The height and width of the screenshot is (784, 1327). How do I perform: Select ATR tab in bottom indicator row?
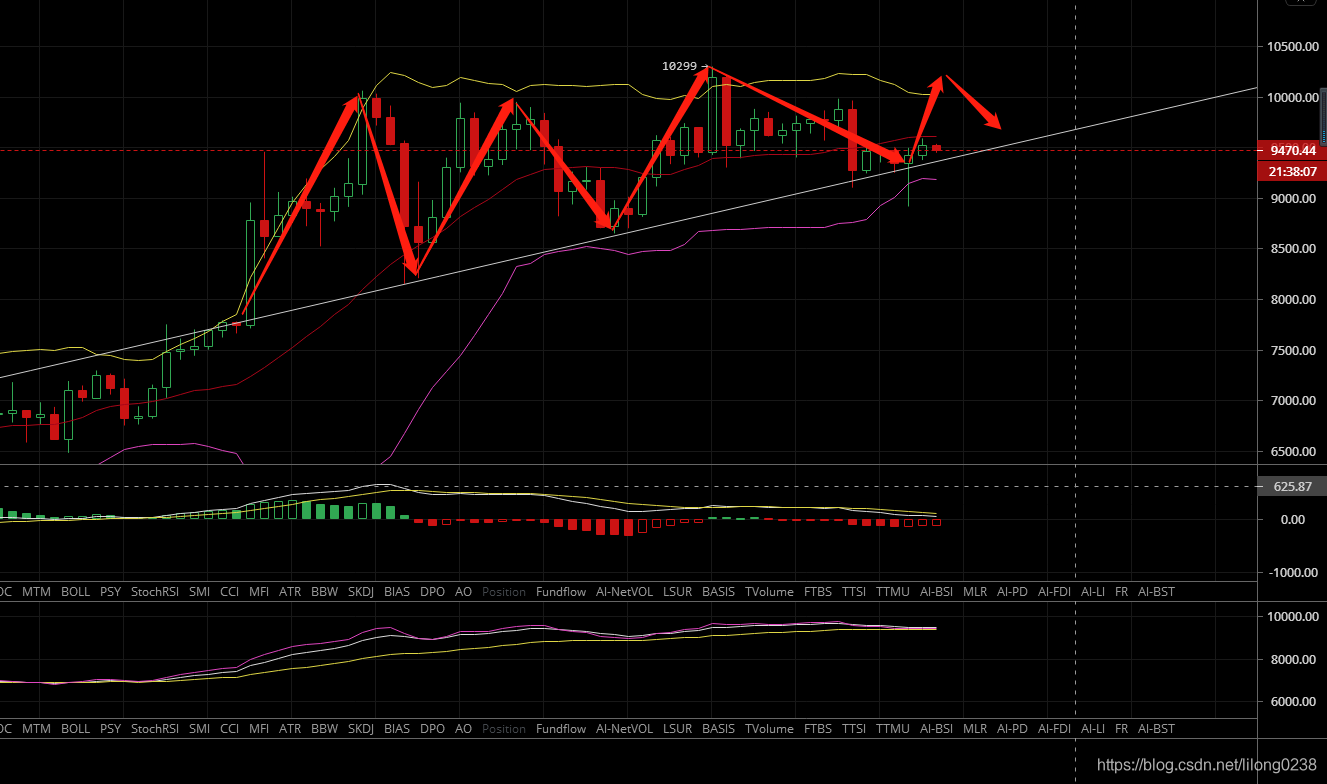coord(290,729)
